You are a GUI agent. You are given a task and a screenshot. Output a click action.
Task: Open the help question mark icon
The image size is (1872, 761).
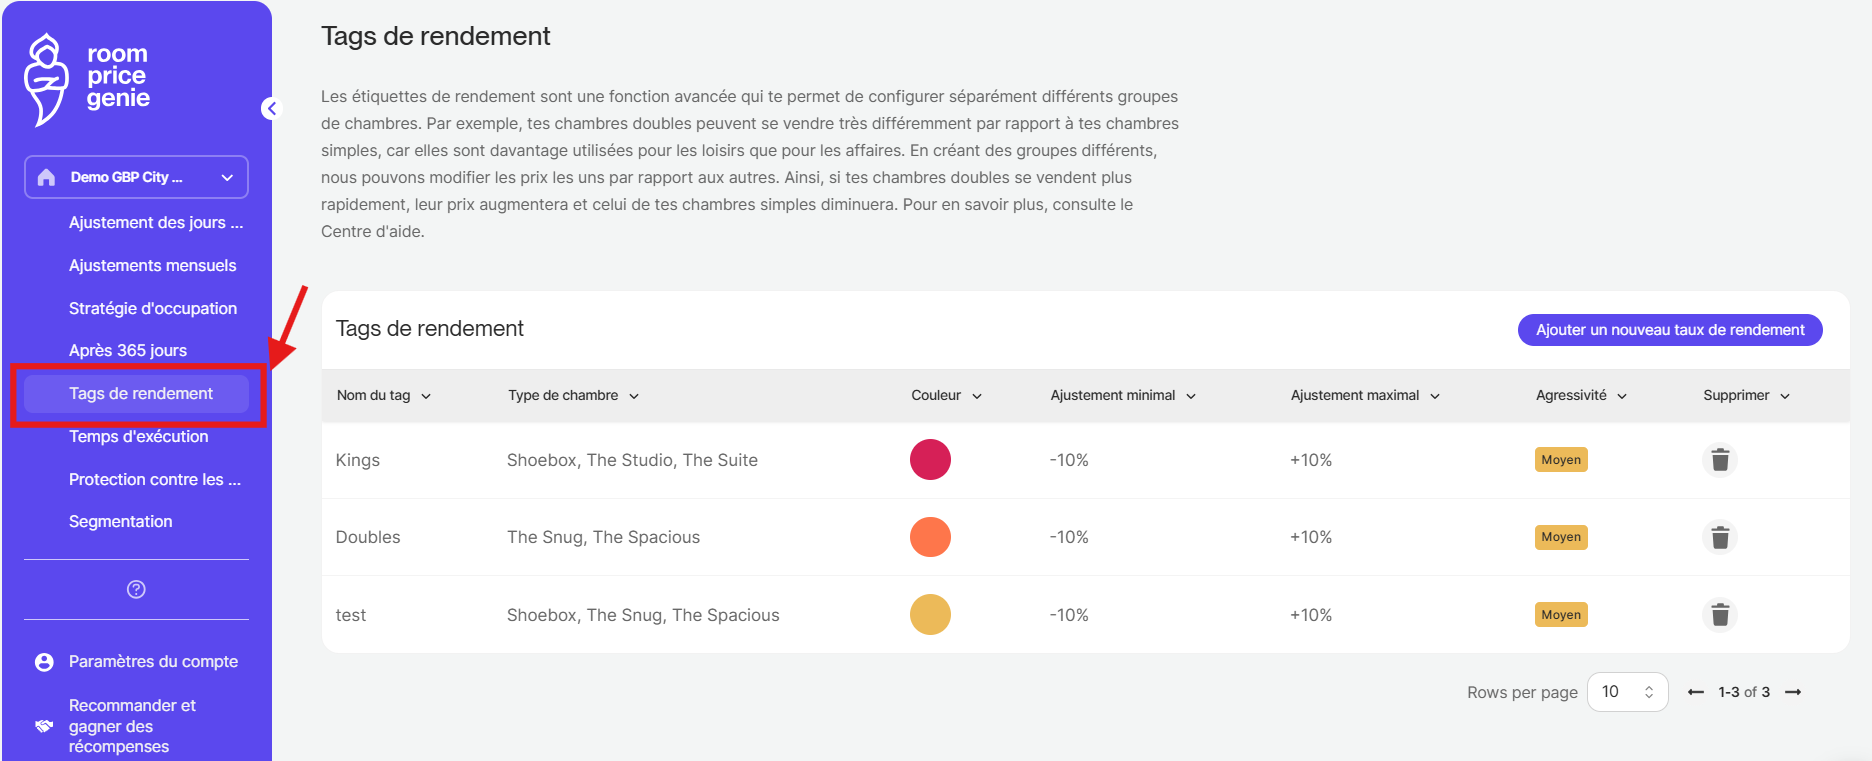point(136,589)
